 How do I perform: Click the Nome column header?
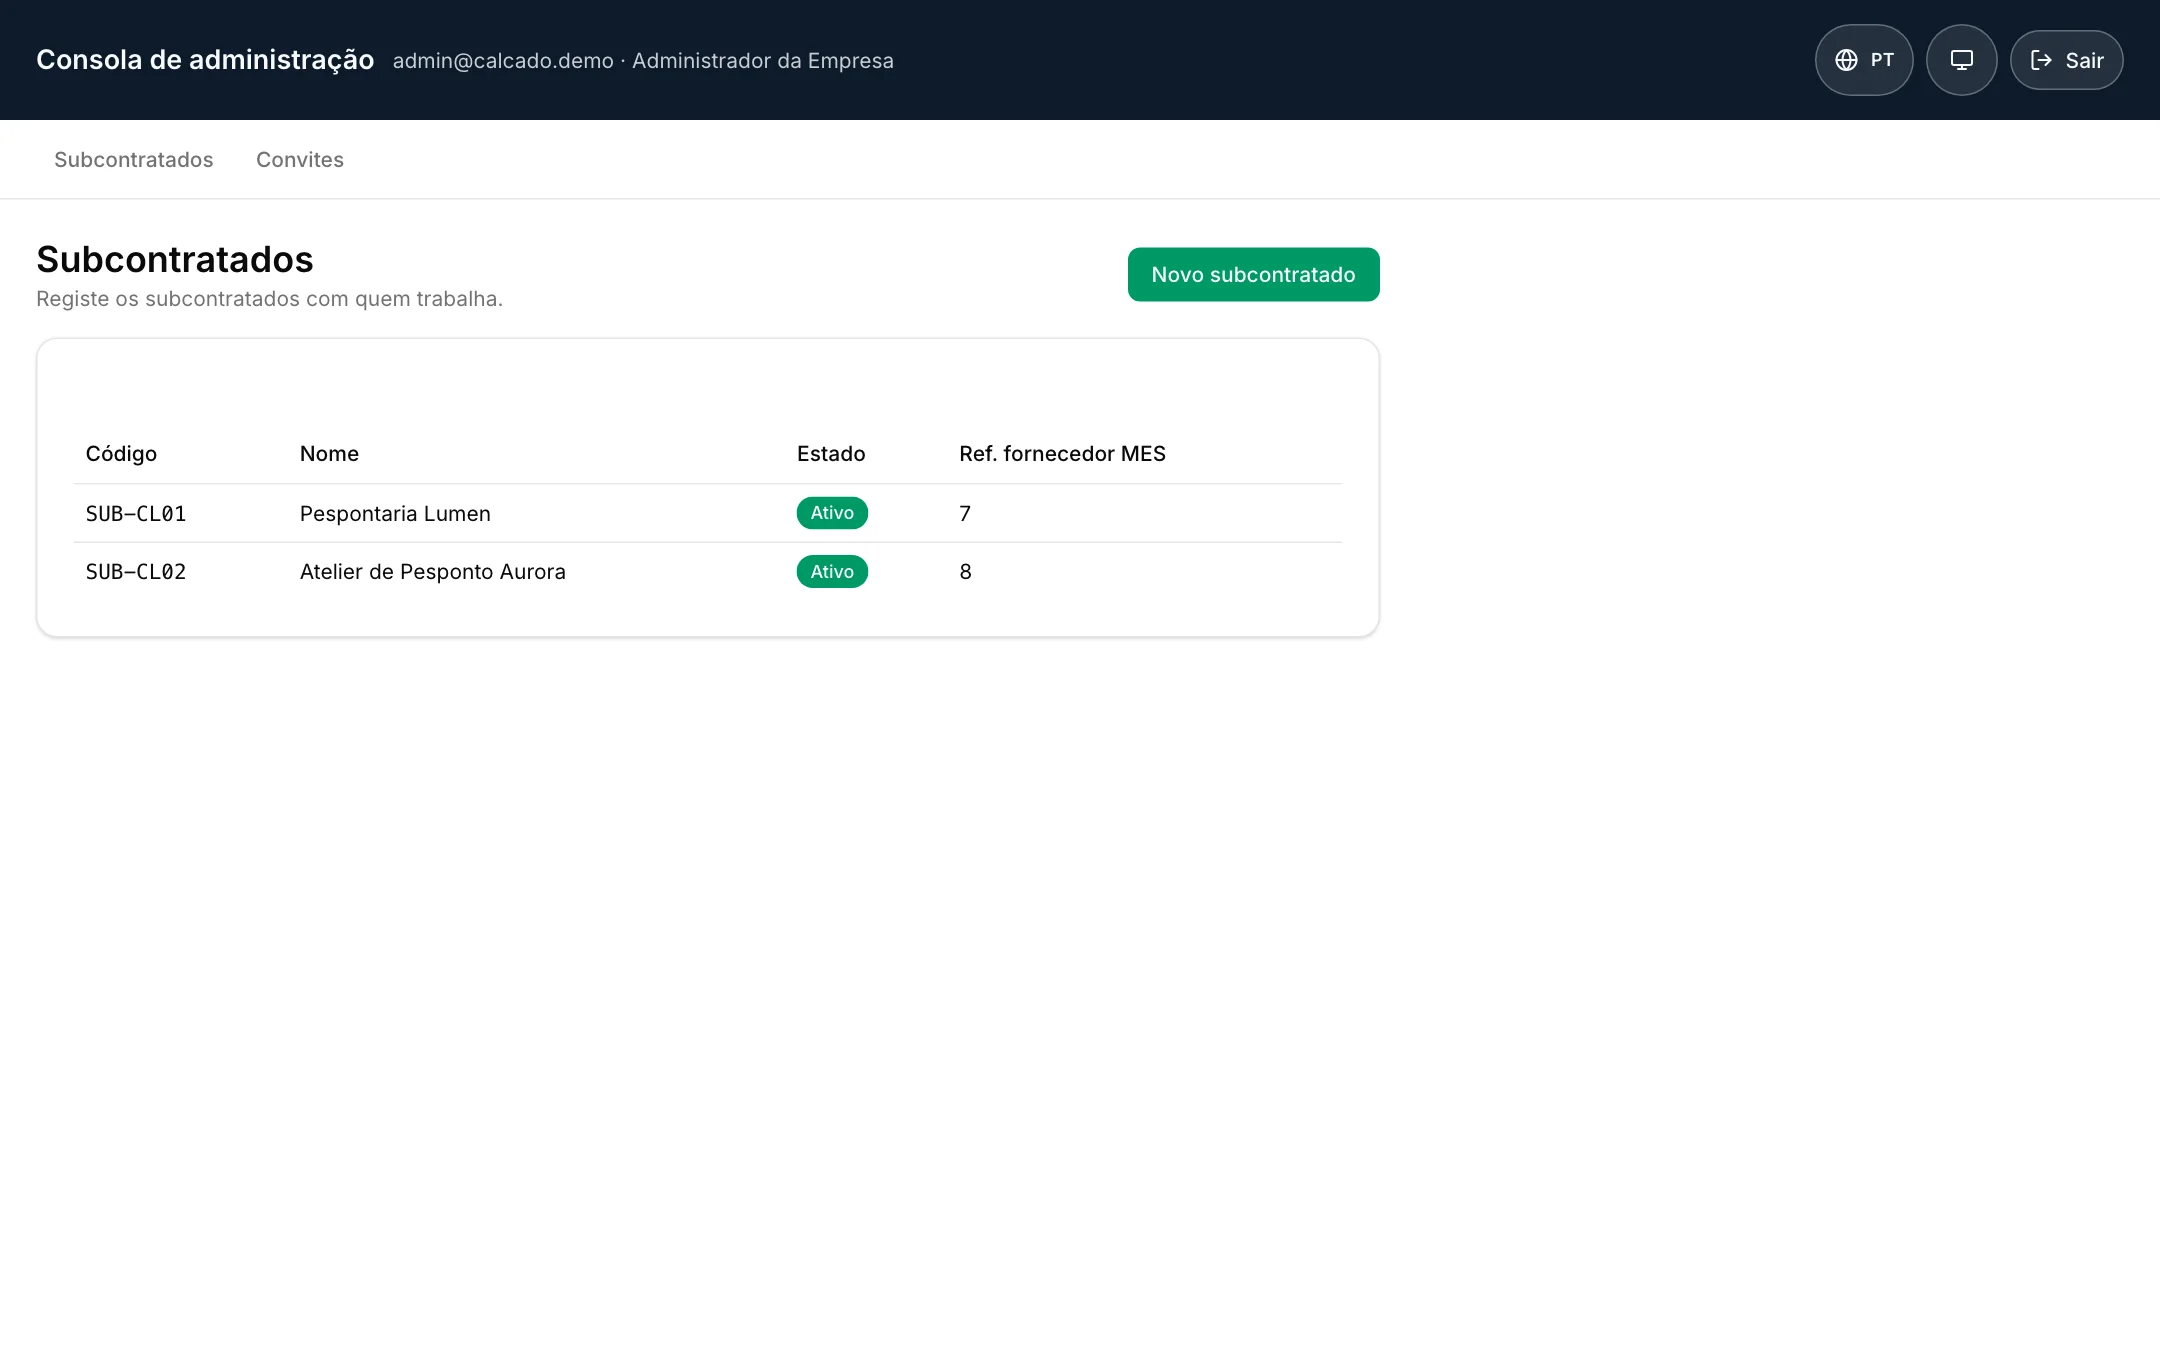pos(329,454)
